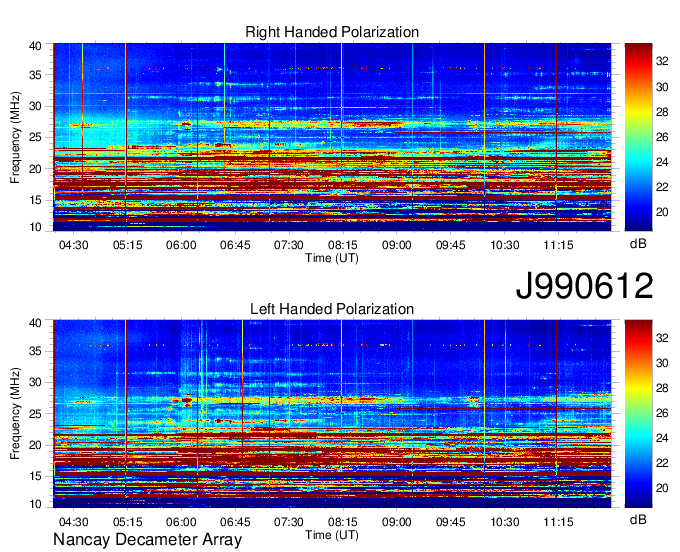Click the Left Handed Polarization title
This screenshot has height=552, width=680.
(332, 309)
